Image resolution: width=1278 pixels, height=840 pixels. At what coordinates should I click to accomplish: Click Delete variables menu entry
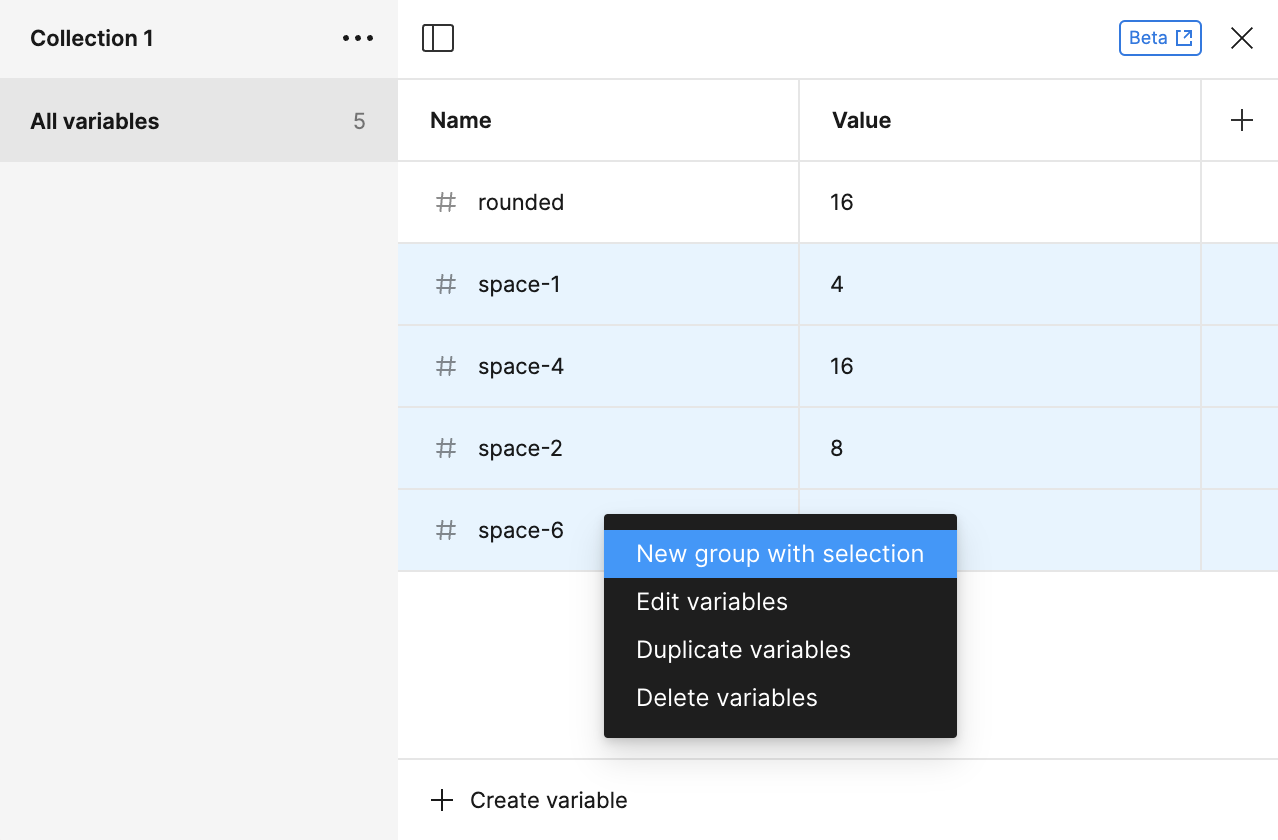(x=727, y=697)
